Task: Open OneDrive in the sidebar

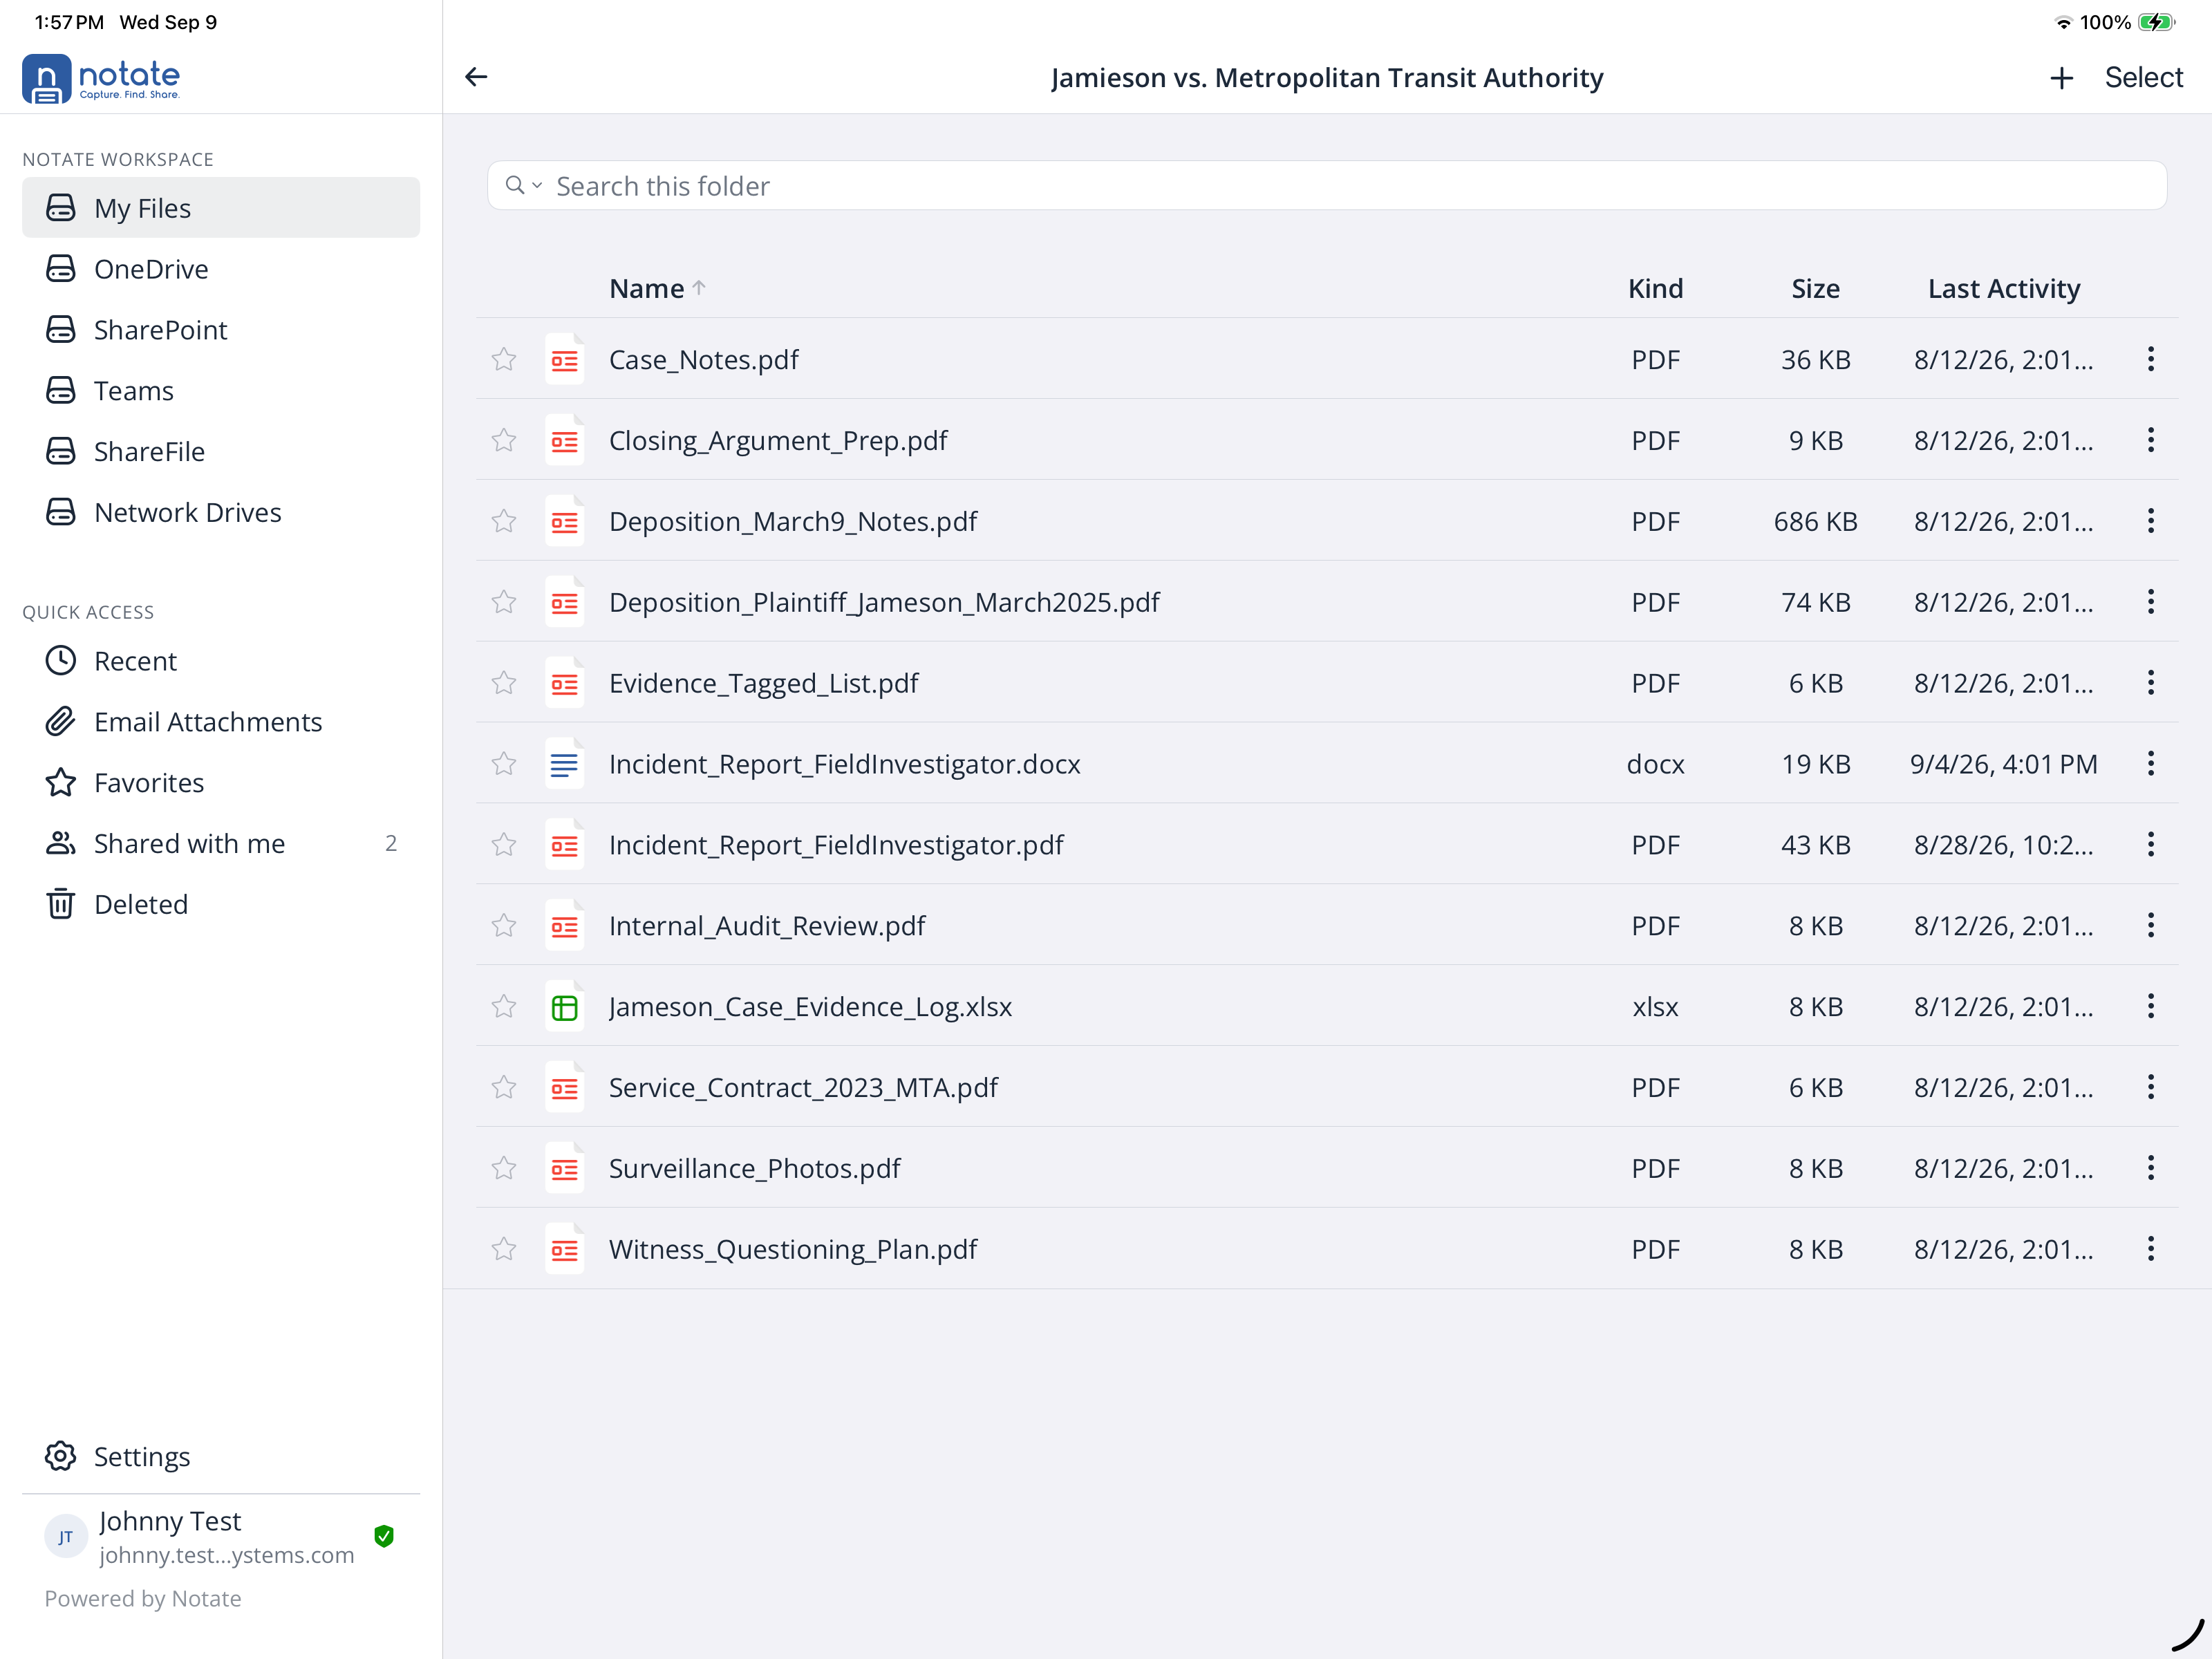Action: (221, 269)
